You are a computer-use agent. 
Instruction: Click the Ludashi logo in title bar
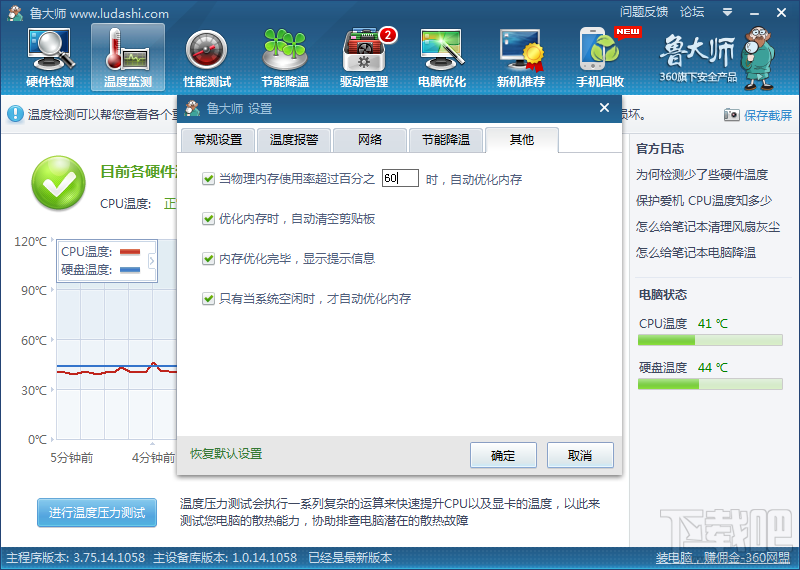[15, 13]
